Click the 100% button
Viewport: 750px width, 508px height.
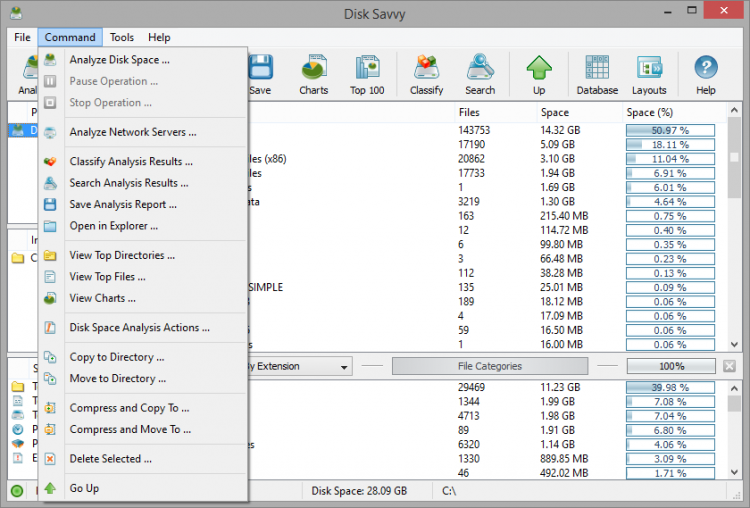click(672, 366)
